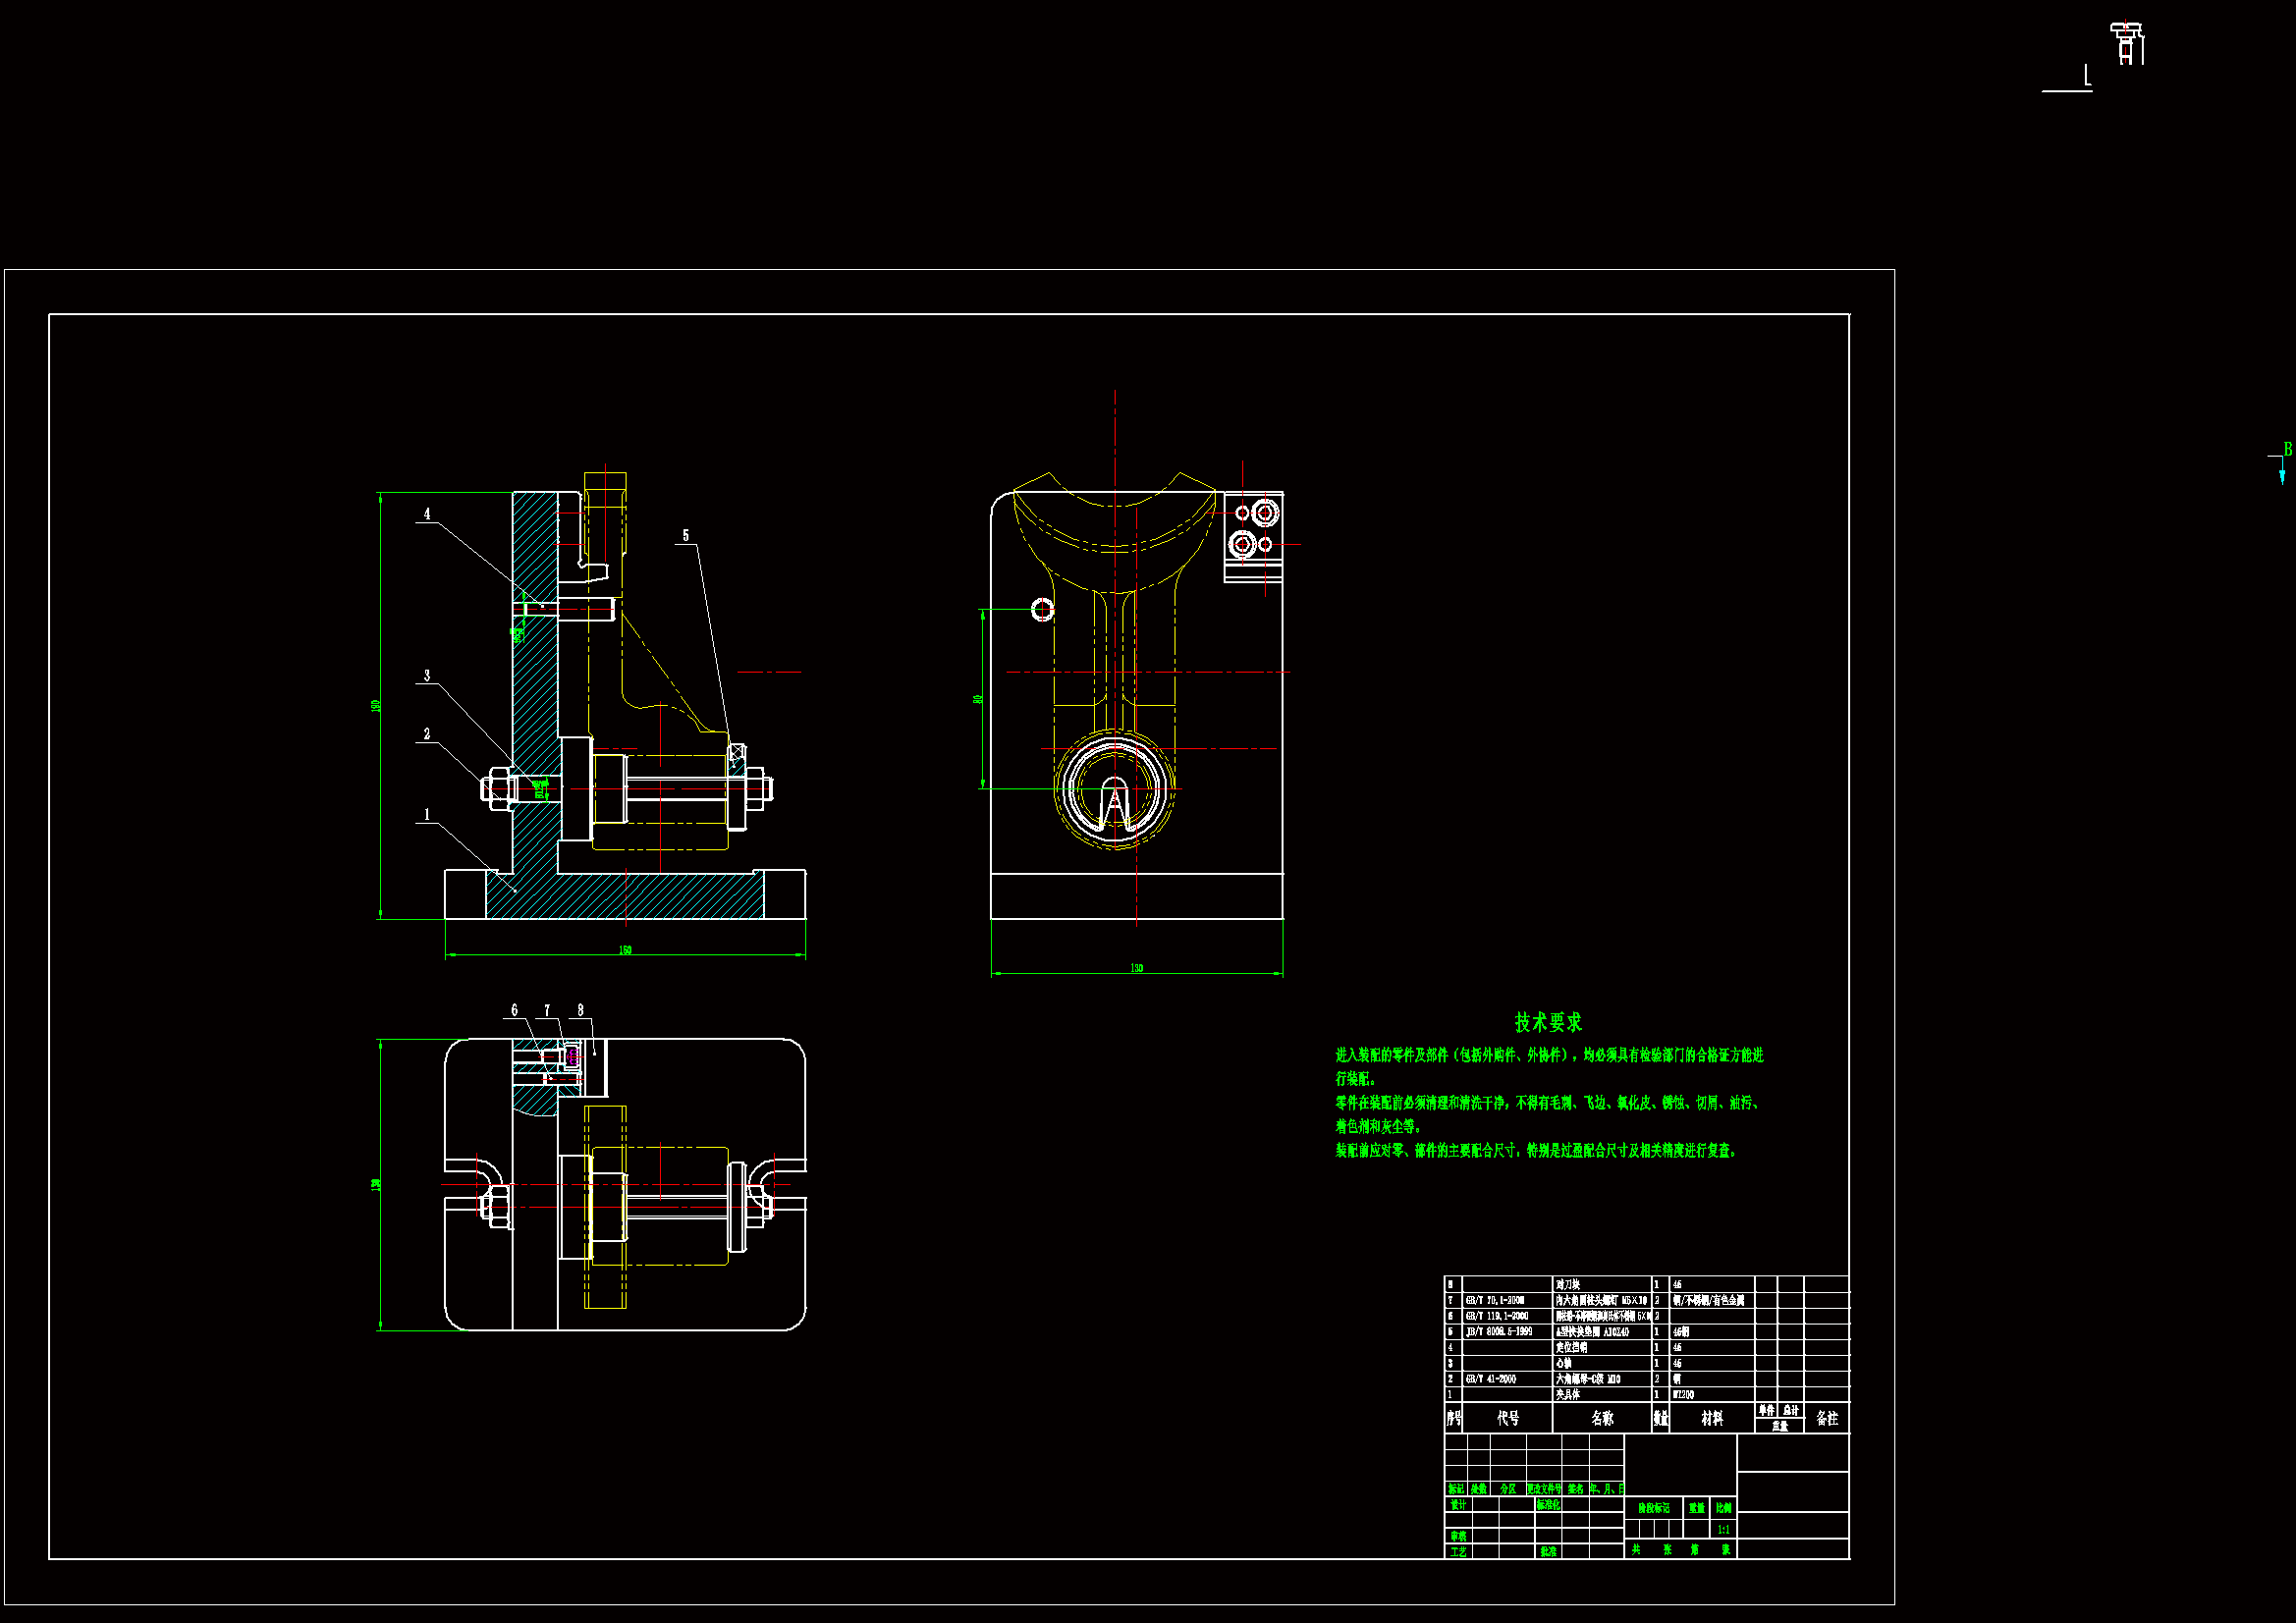The image size is (2296, 1623).
Task: Click the hex nut labeled 2
Action: pyautogui.click(x=498, y=789)
